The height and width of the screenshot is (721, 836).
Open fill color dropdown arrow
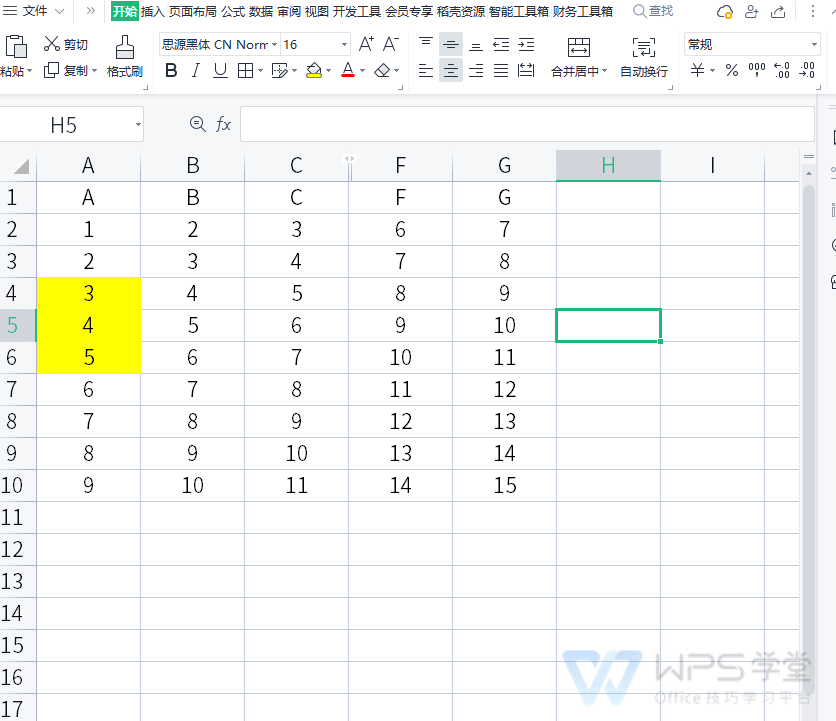click(x=328, y=70)
